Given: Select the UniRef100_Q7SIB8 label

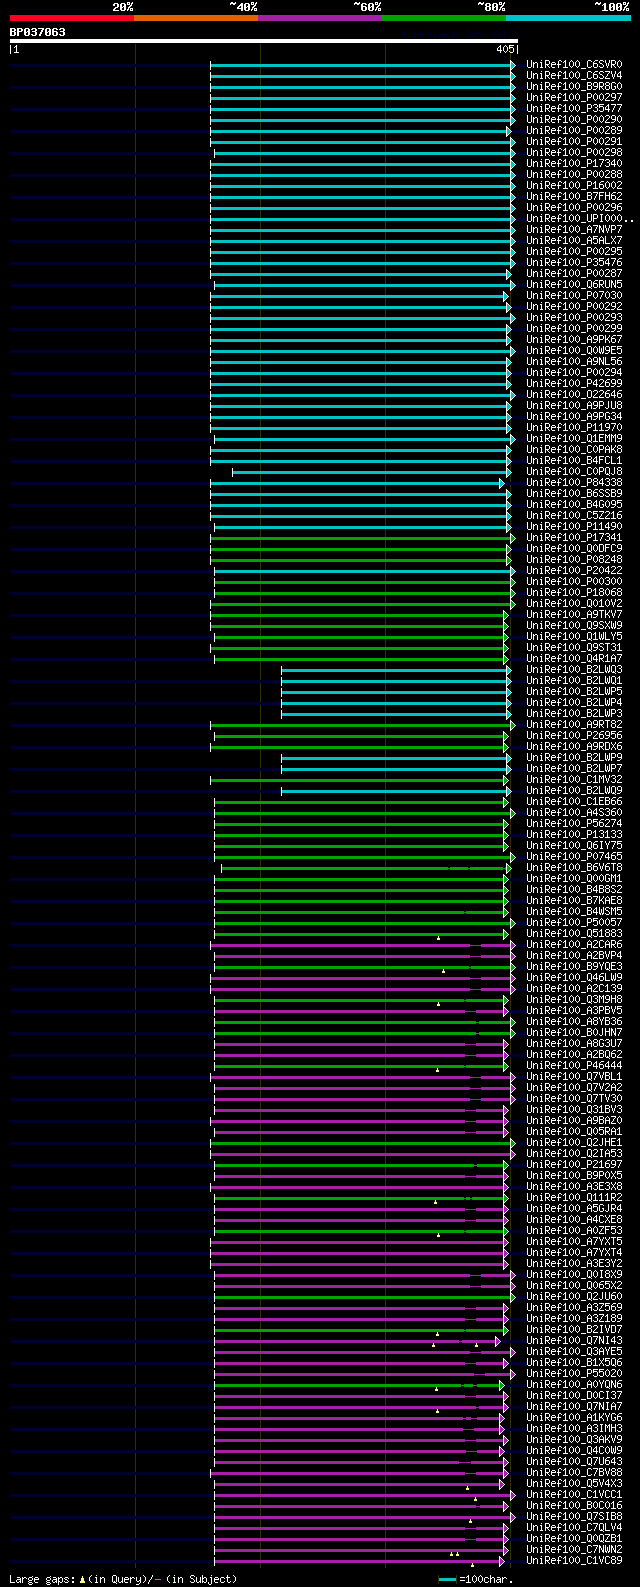Looking at the screenshot, I should pyautogui.click(x=574, y=1516).
